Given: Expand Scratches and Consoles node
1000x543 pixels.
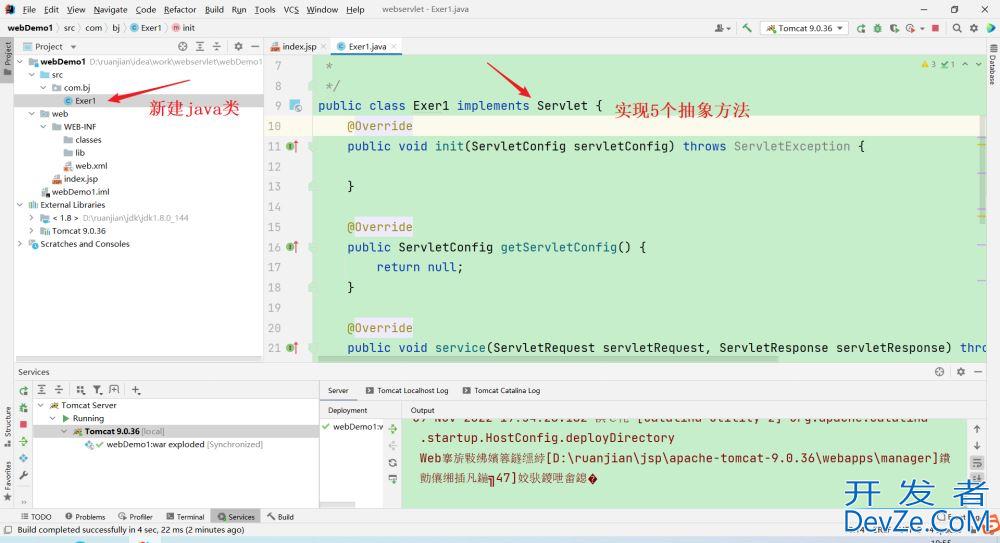Looking at the screenshot, I should (x=20, y=244).
